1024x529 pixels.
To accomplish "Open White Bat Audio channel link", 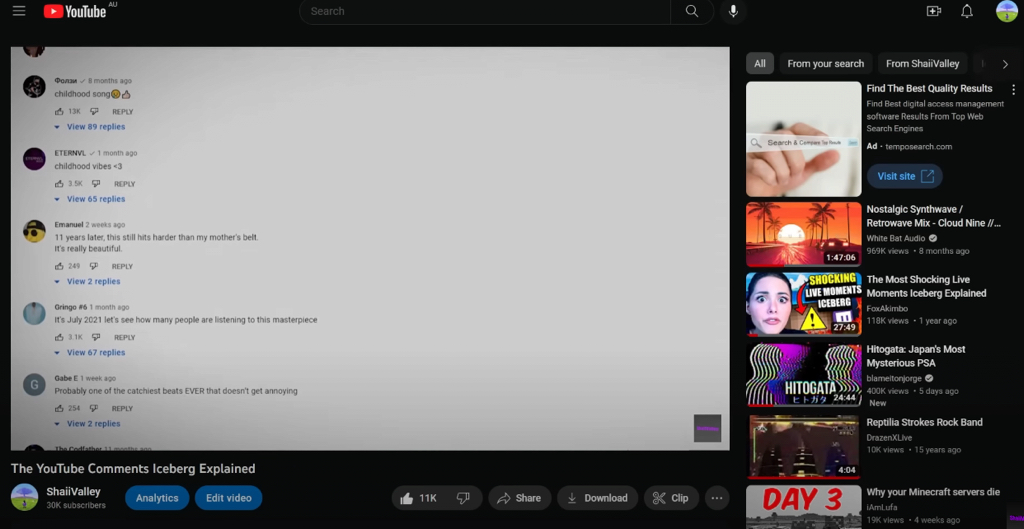I will pos(896,238).
